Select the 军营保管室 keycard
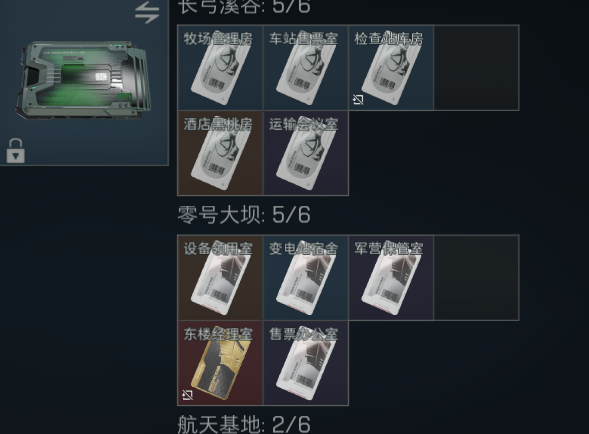Viewport: 589px width, 434px height. click(x=391, y=278)
